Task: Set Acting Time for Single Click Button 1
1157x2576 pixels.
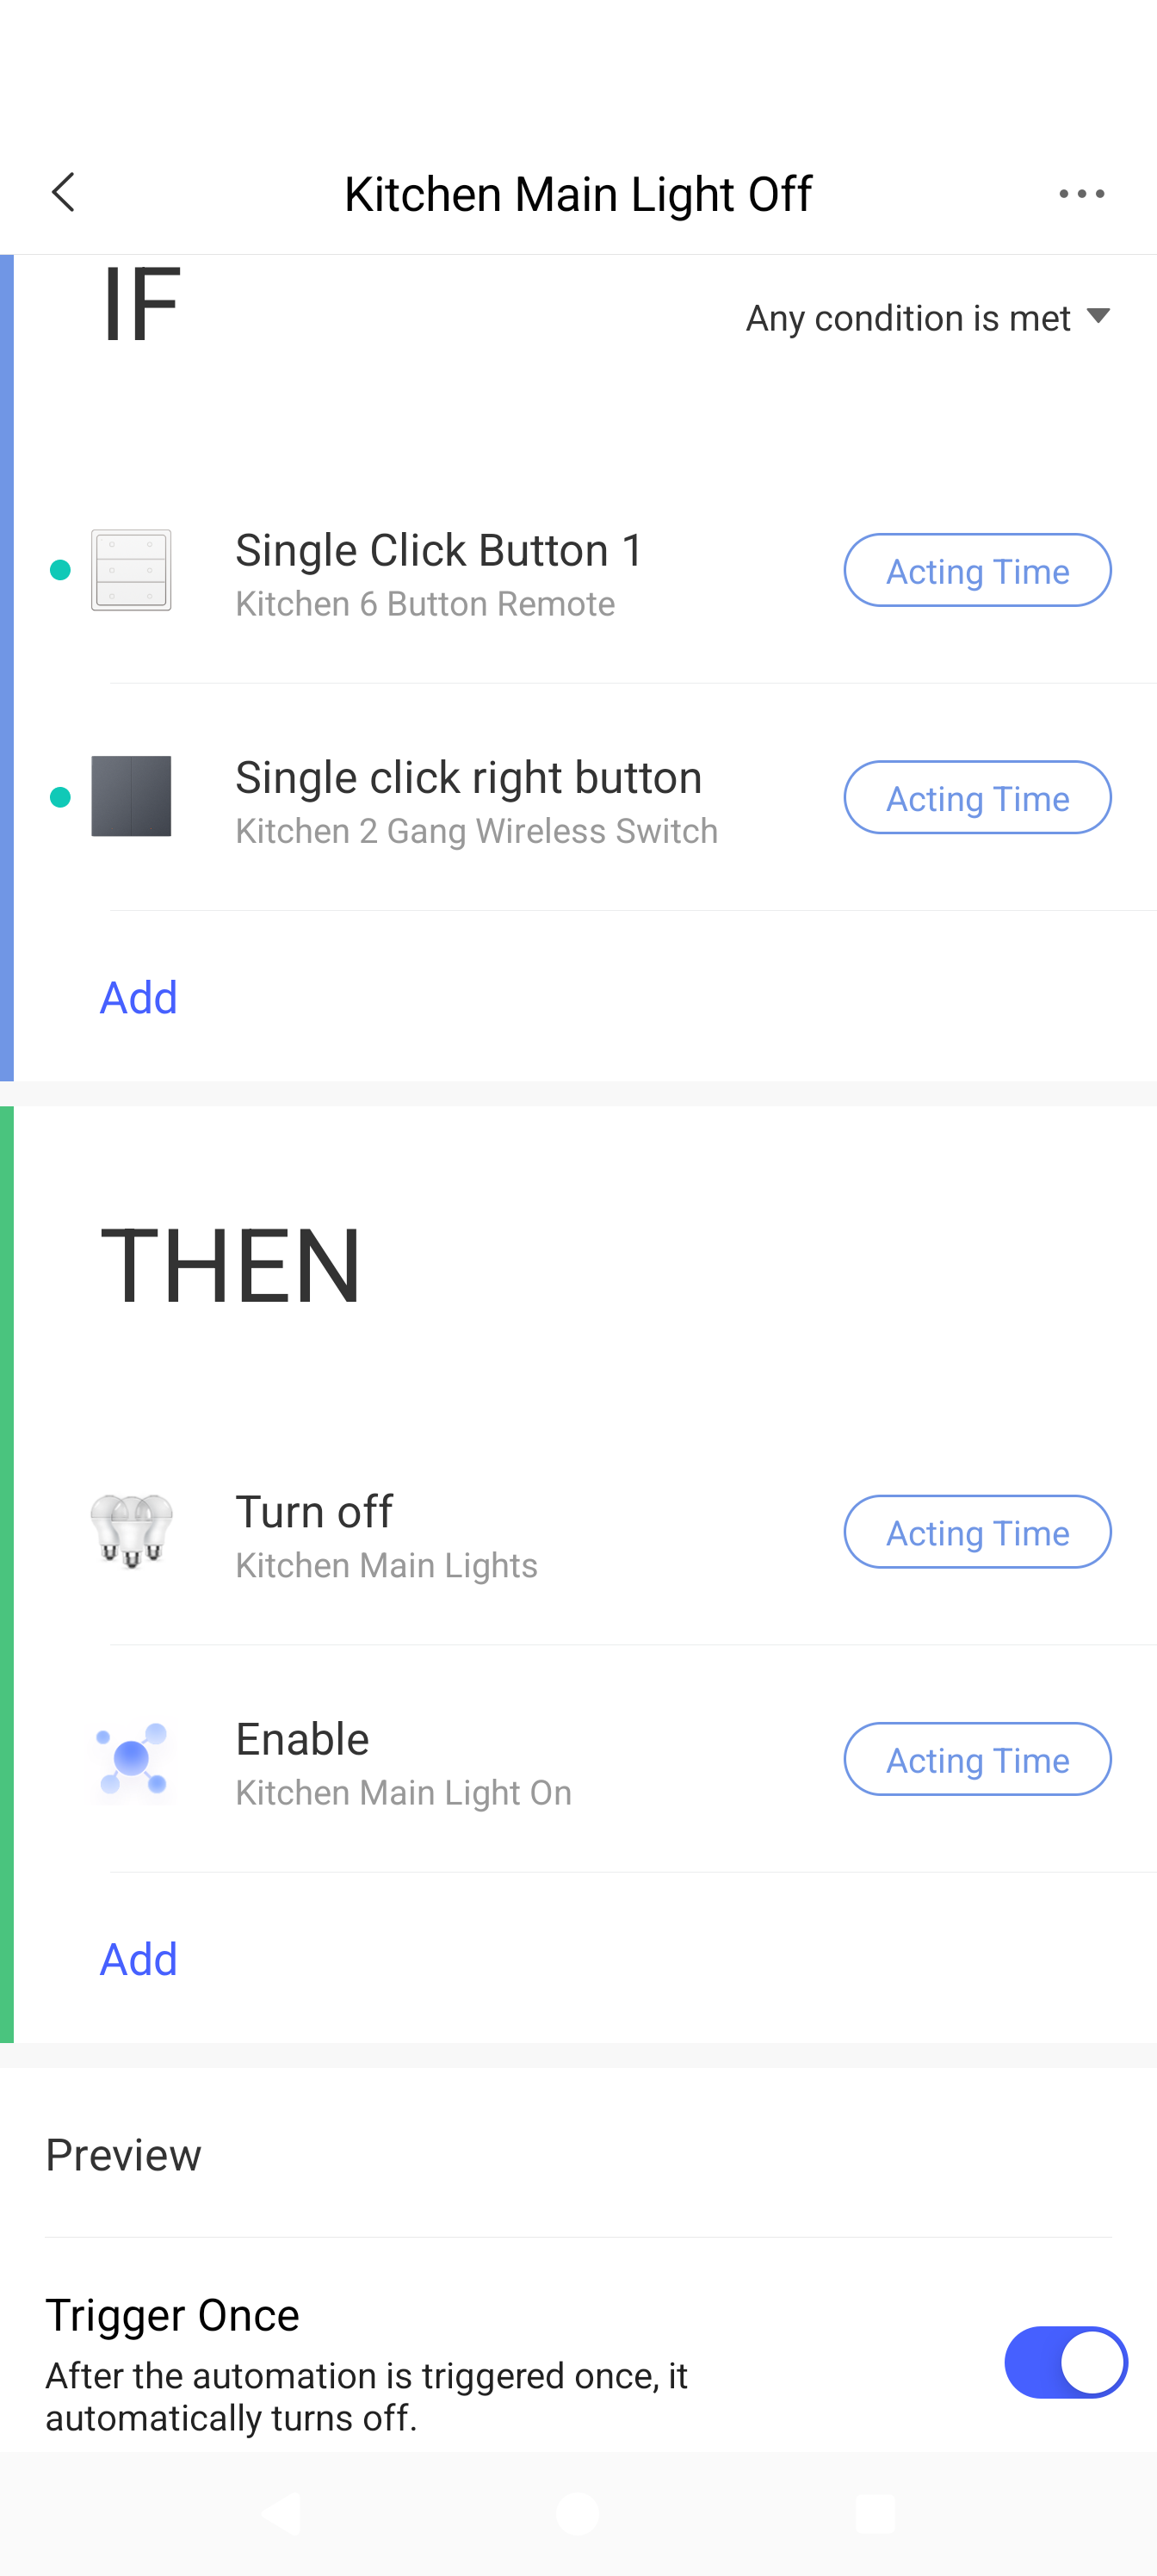Action: [977, 570]
